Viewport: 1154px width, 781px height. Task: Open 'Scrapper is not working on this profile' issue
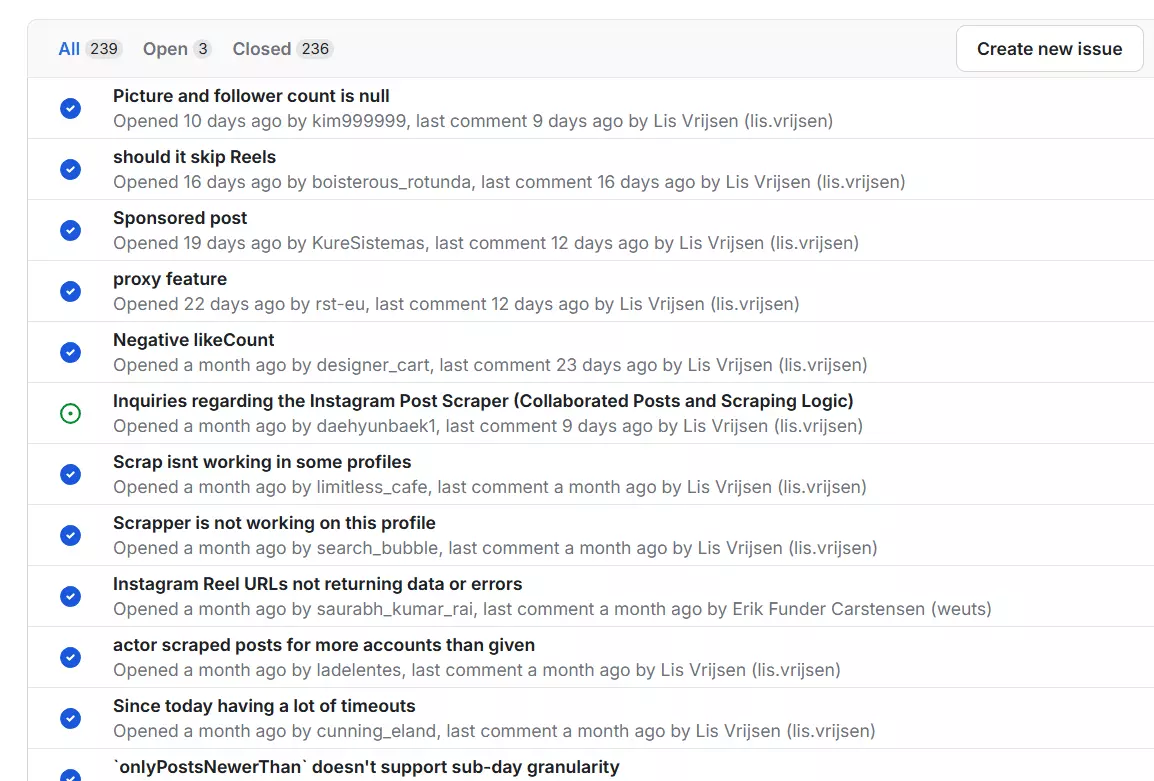tap(274, 523)
